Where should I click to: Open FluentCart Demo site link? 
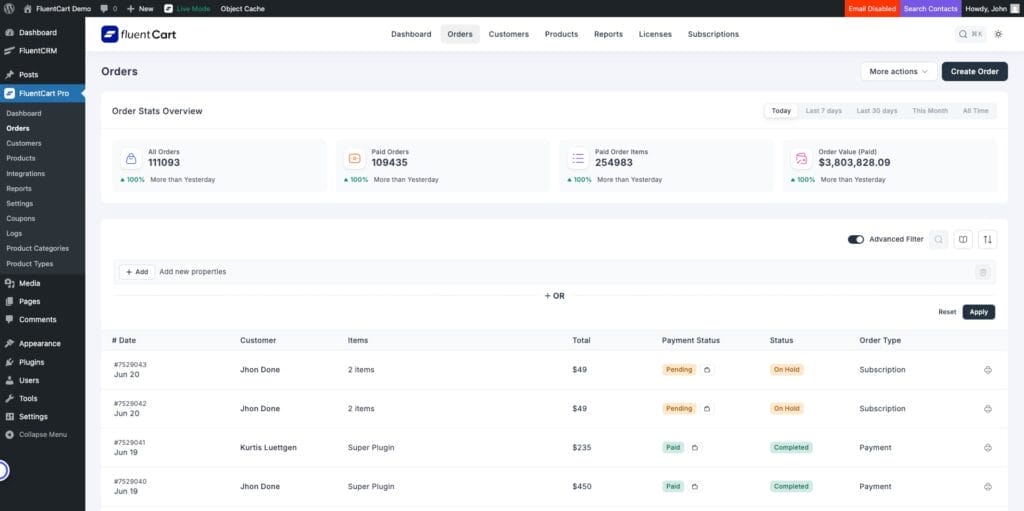57,8
